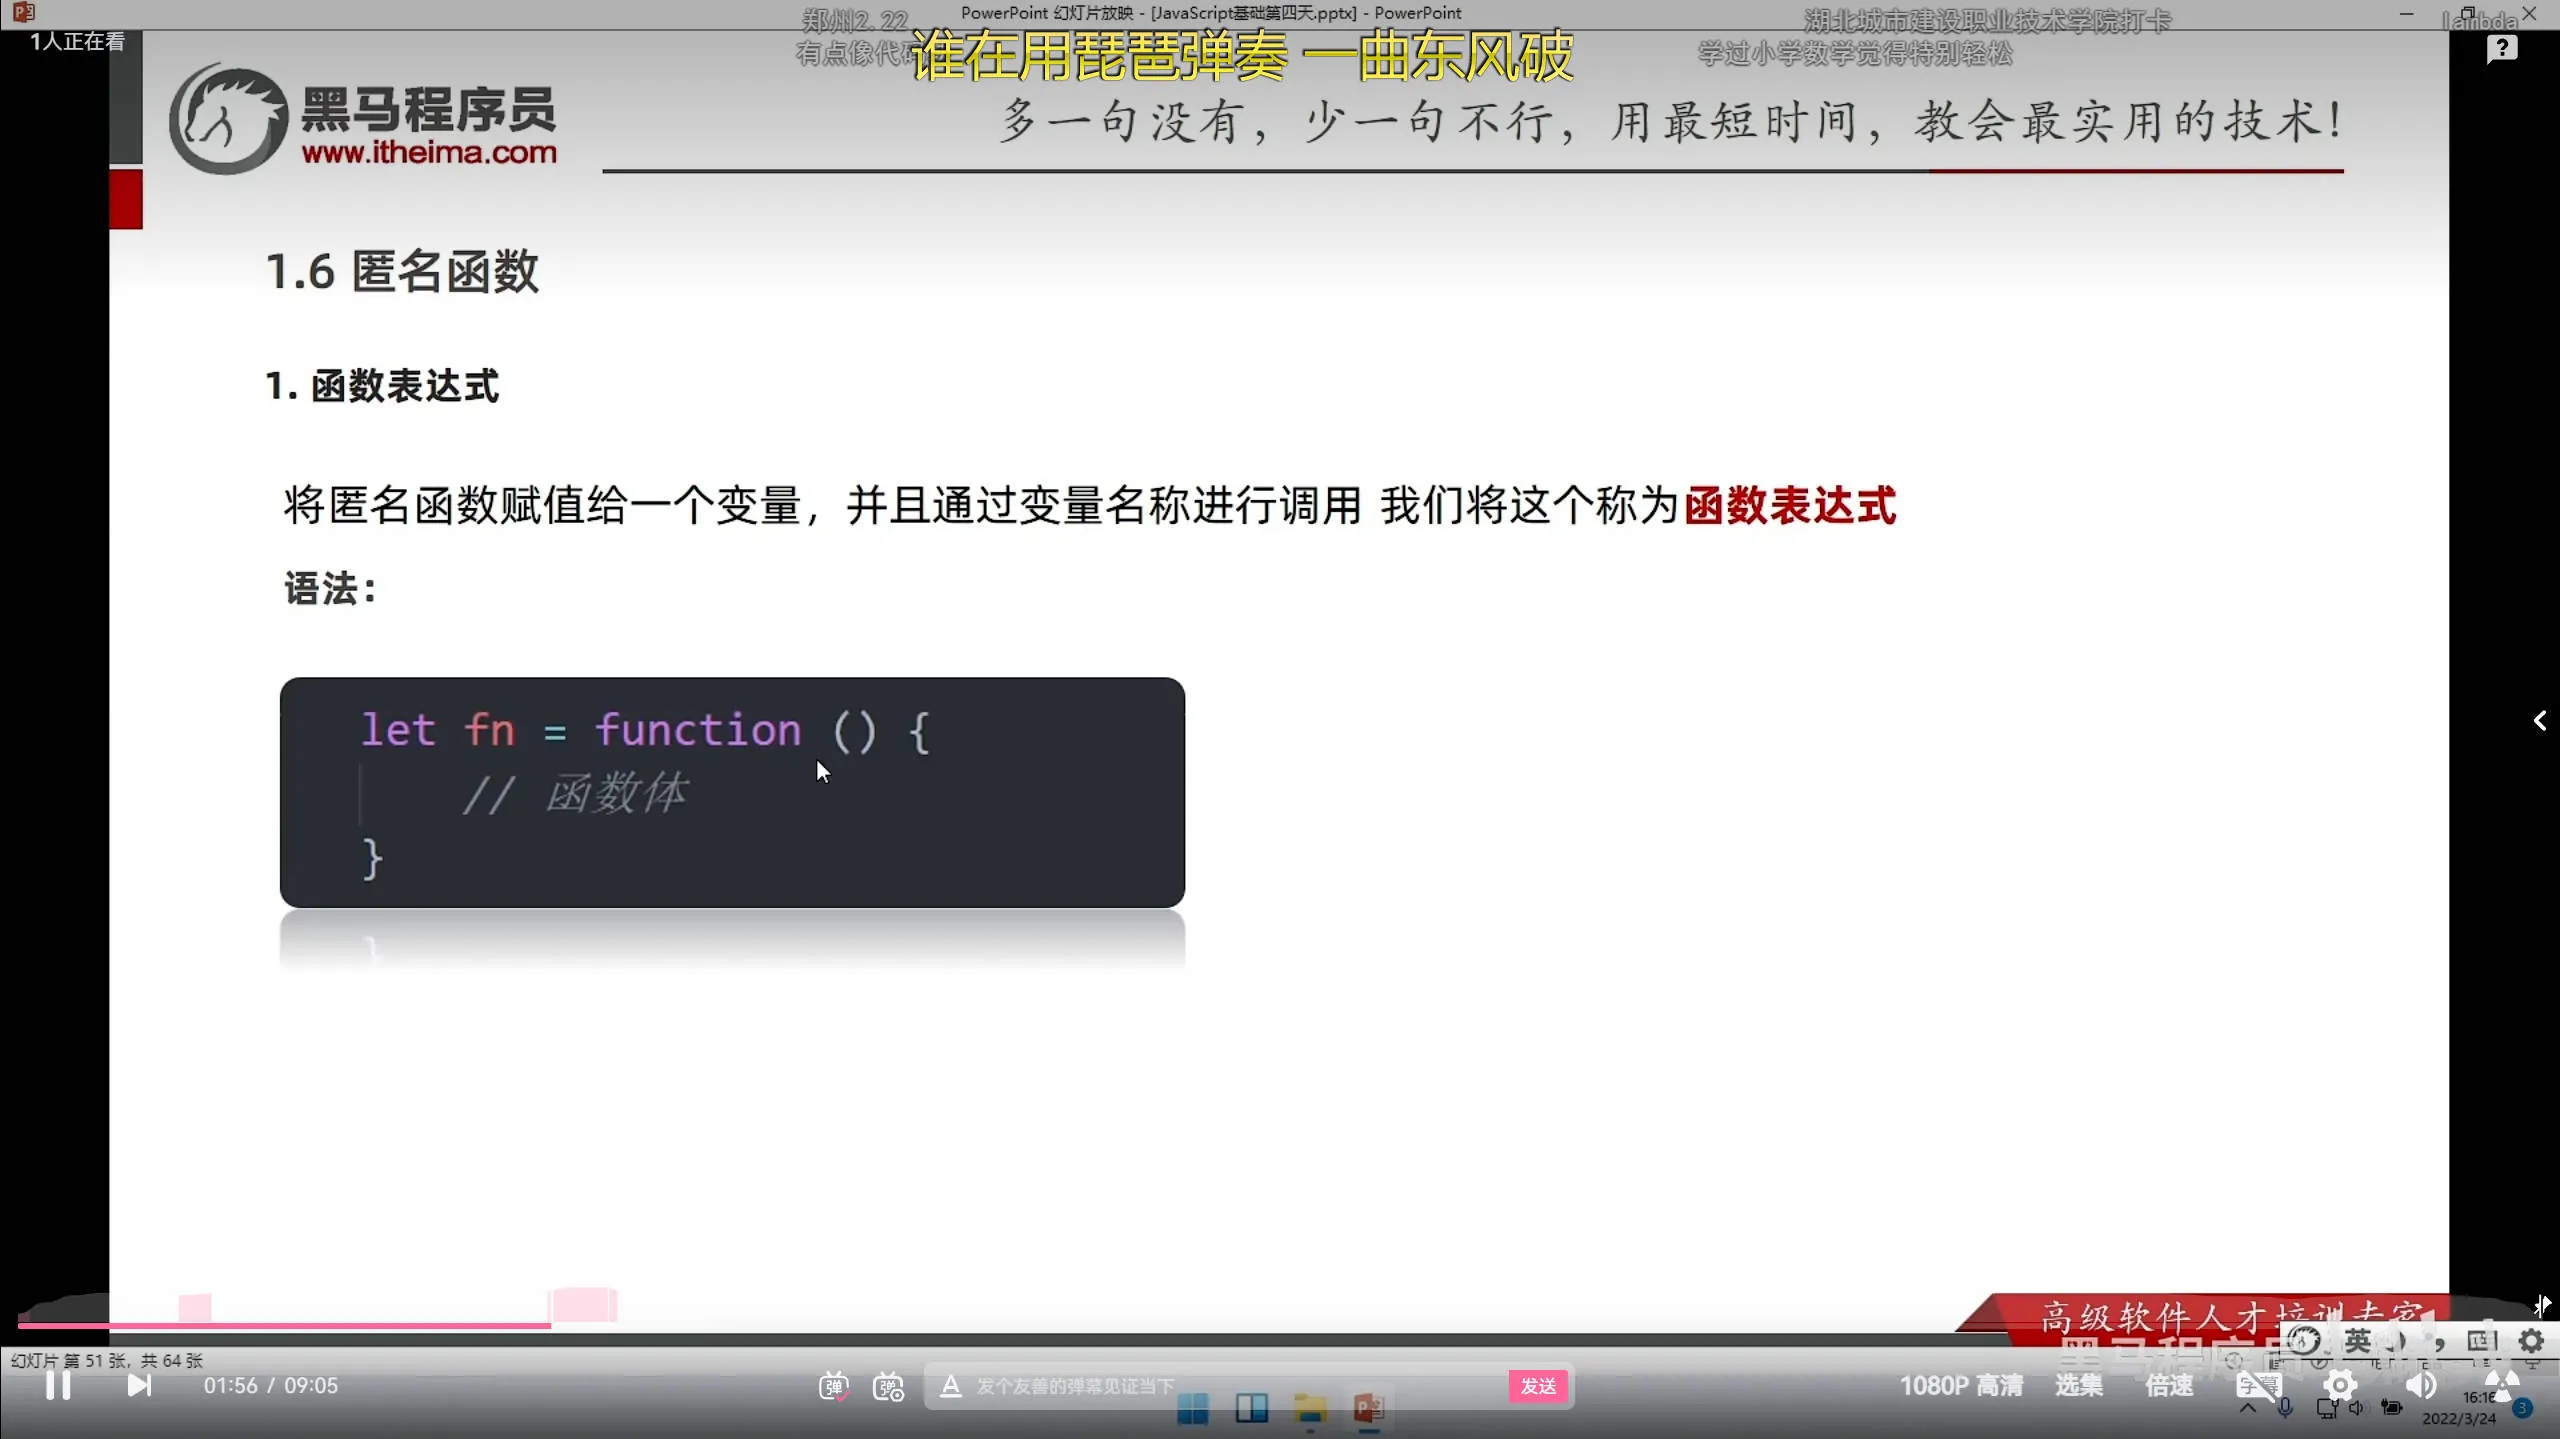Skip to the next video
This screenshot has height=1439, width=2560.
tap(139, 1385)
